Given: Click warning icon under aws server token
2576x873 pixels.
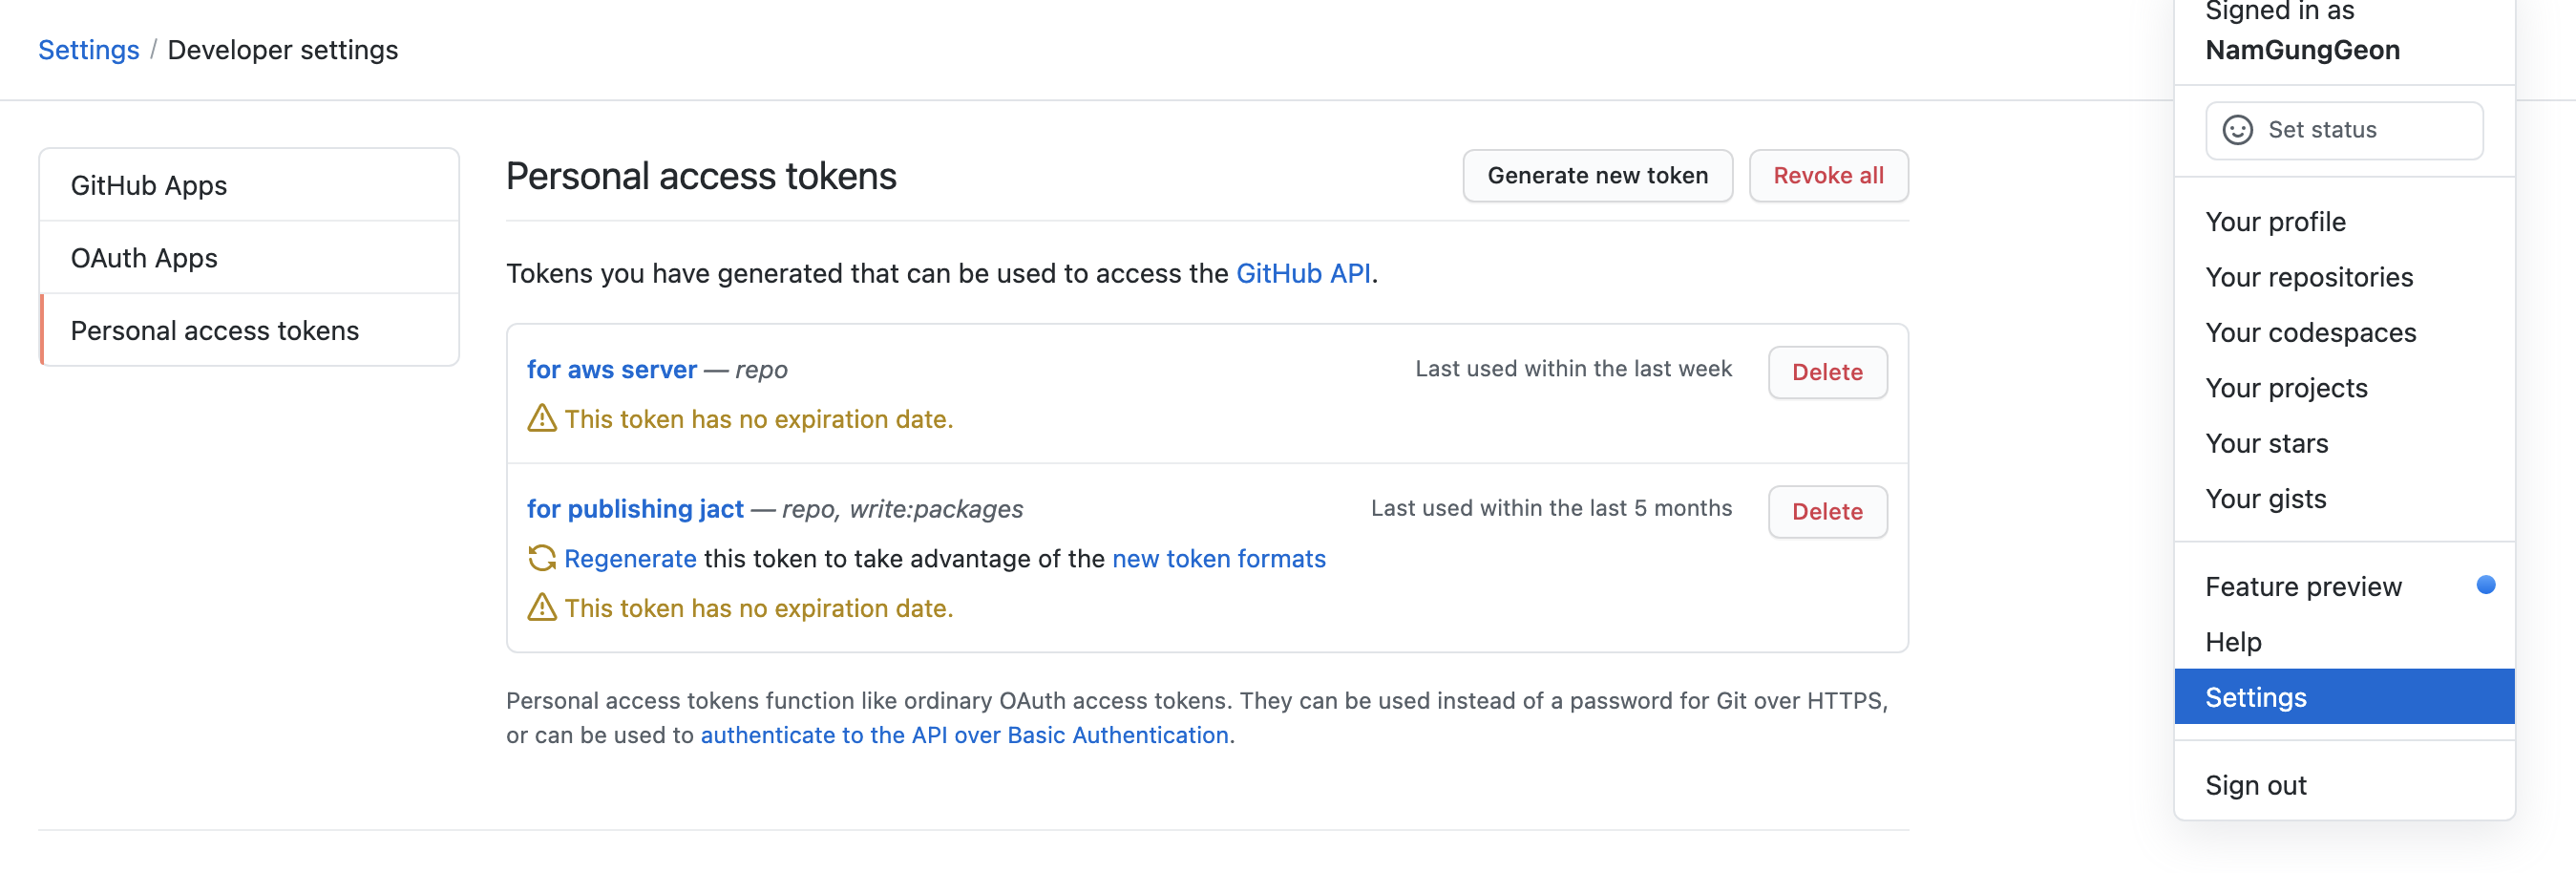Looking at the screenshot, I should (x=541, y=418).
